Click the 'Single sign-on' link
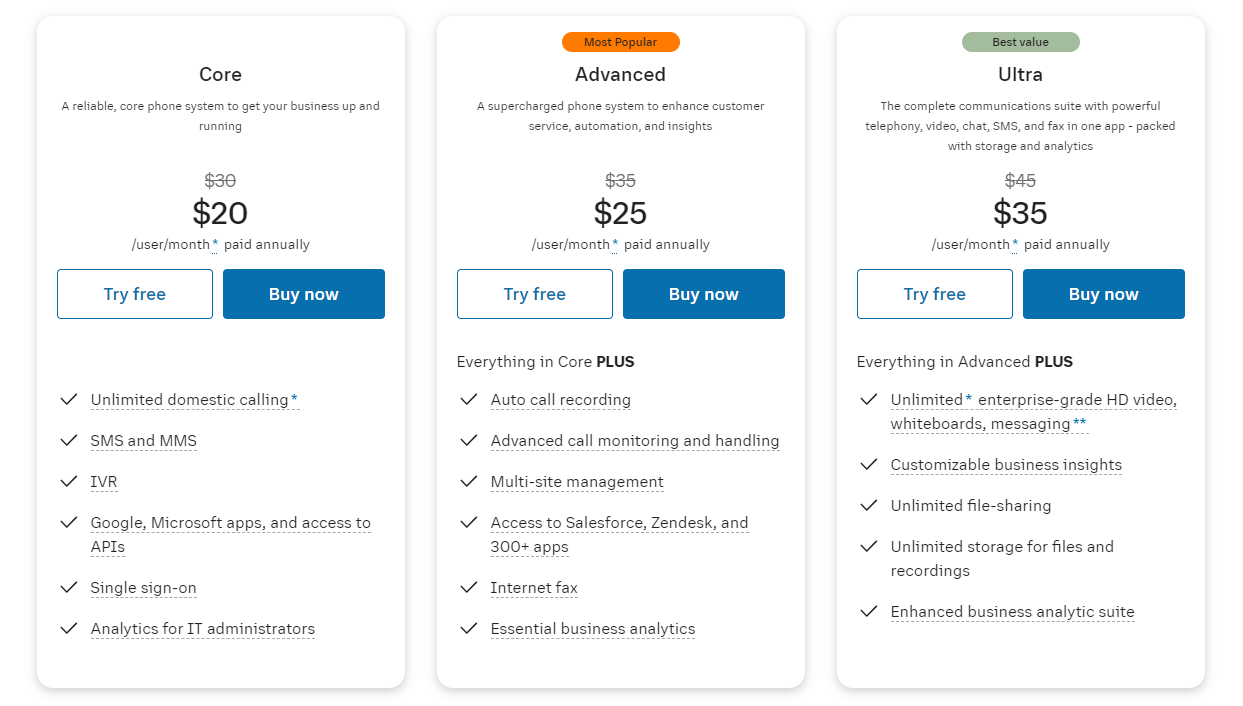The image size is (1243, 706). coord(143,588)
